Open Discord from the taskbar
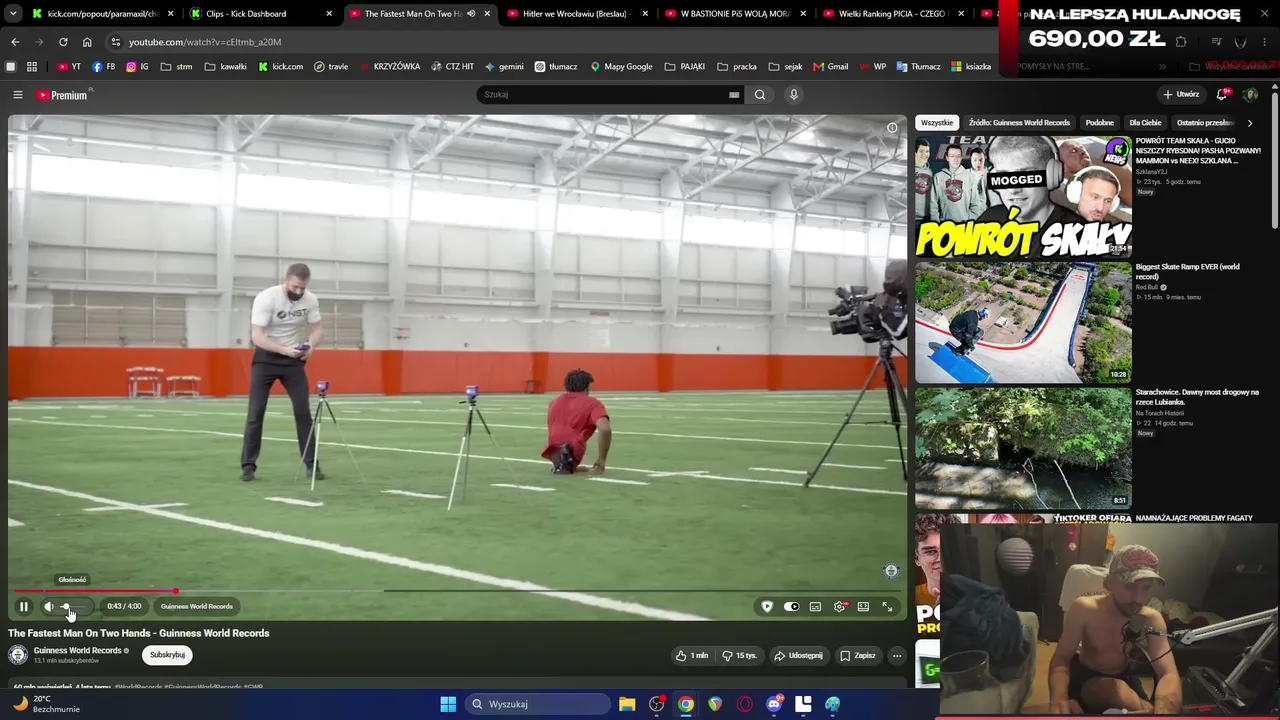 coord(774,704)
